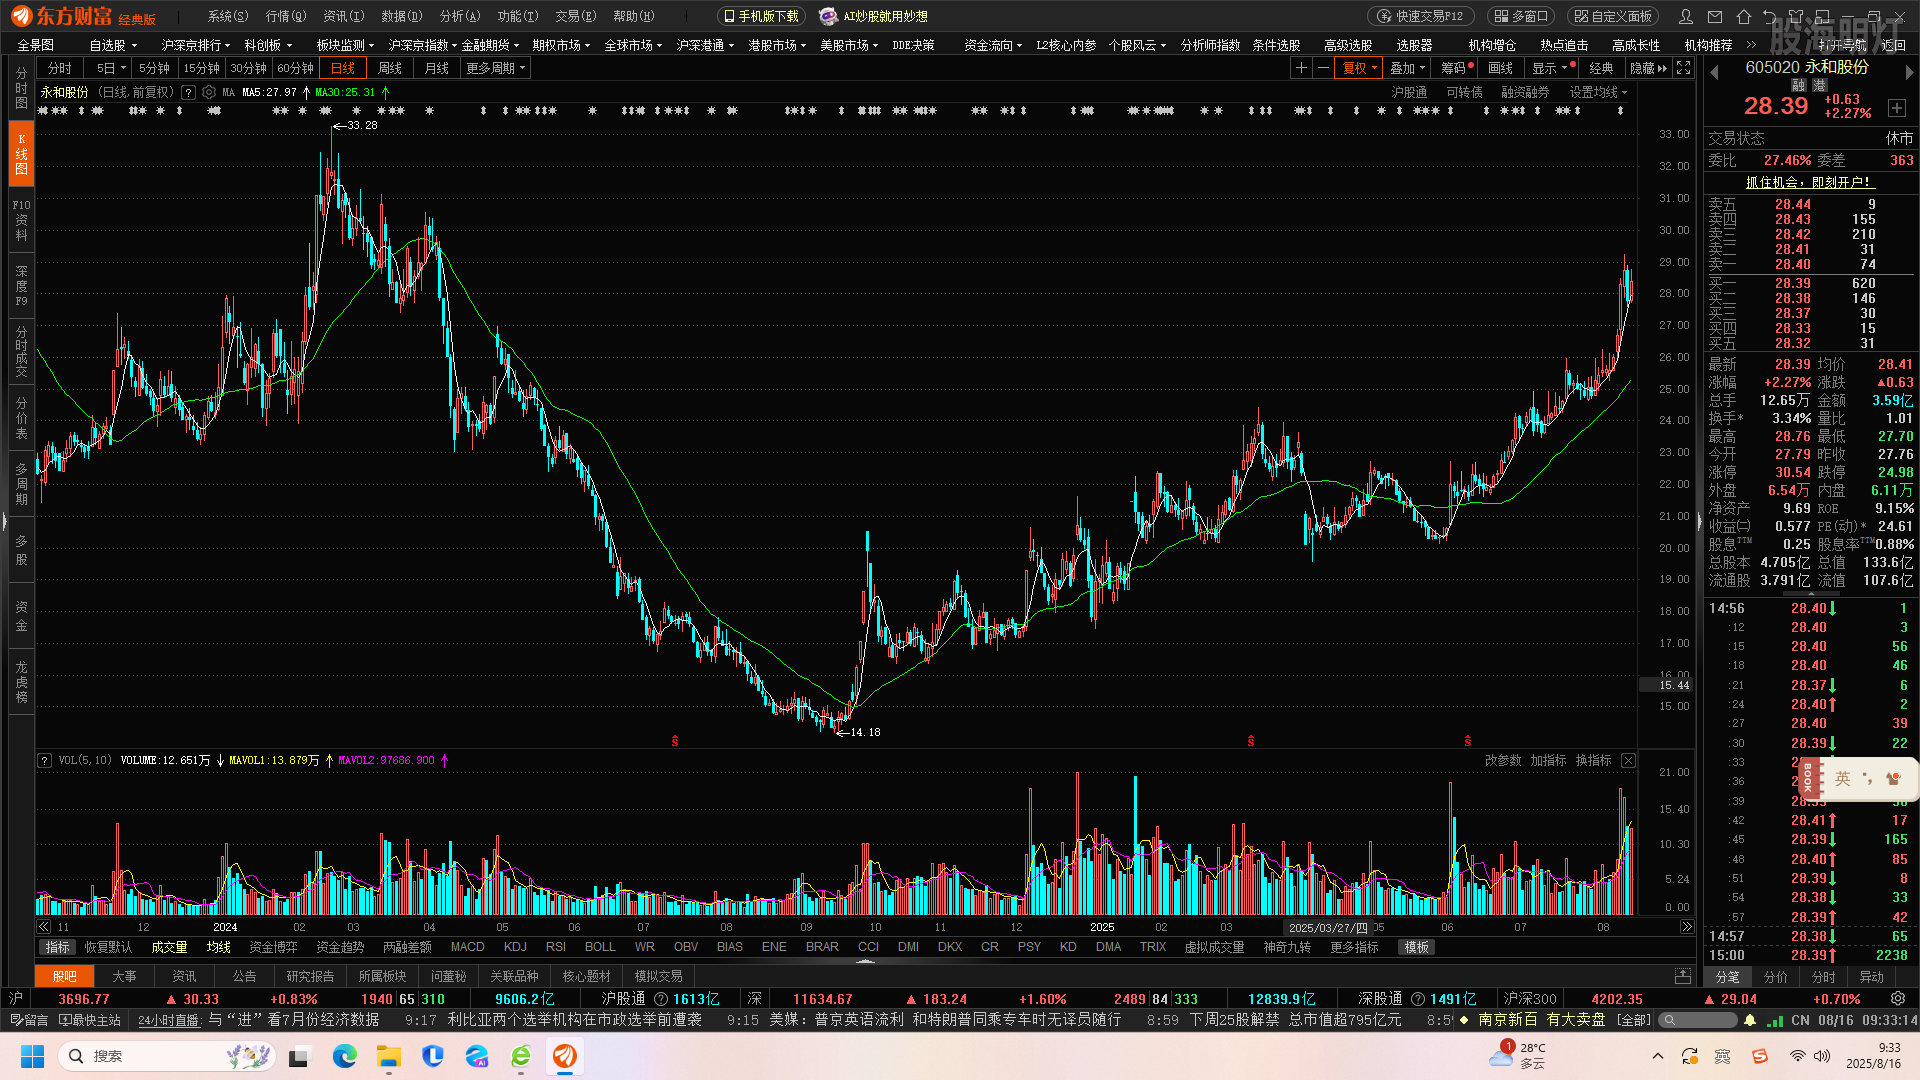Click the 多窗口 button

pos(1520,16)
